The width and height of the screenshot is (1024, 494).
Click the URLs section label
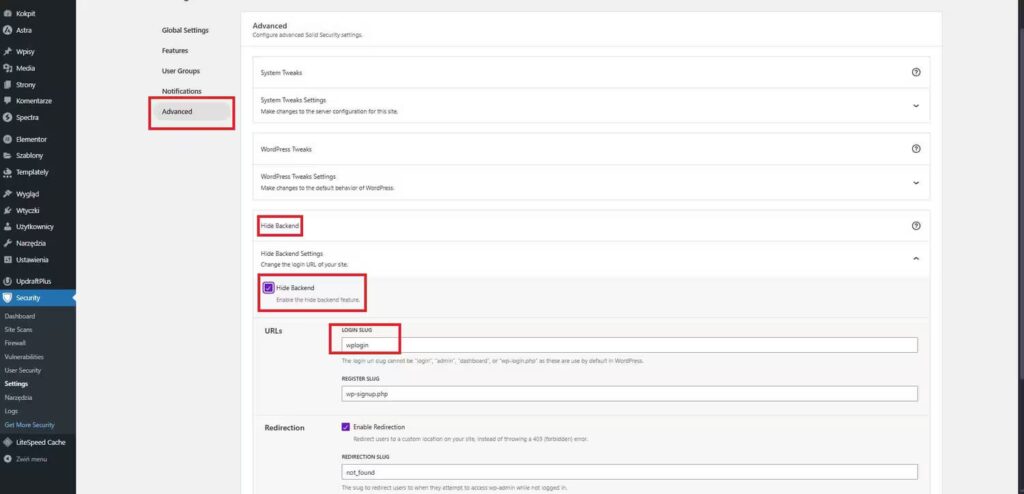click(274, 331)
